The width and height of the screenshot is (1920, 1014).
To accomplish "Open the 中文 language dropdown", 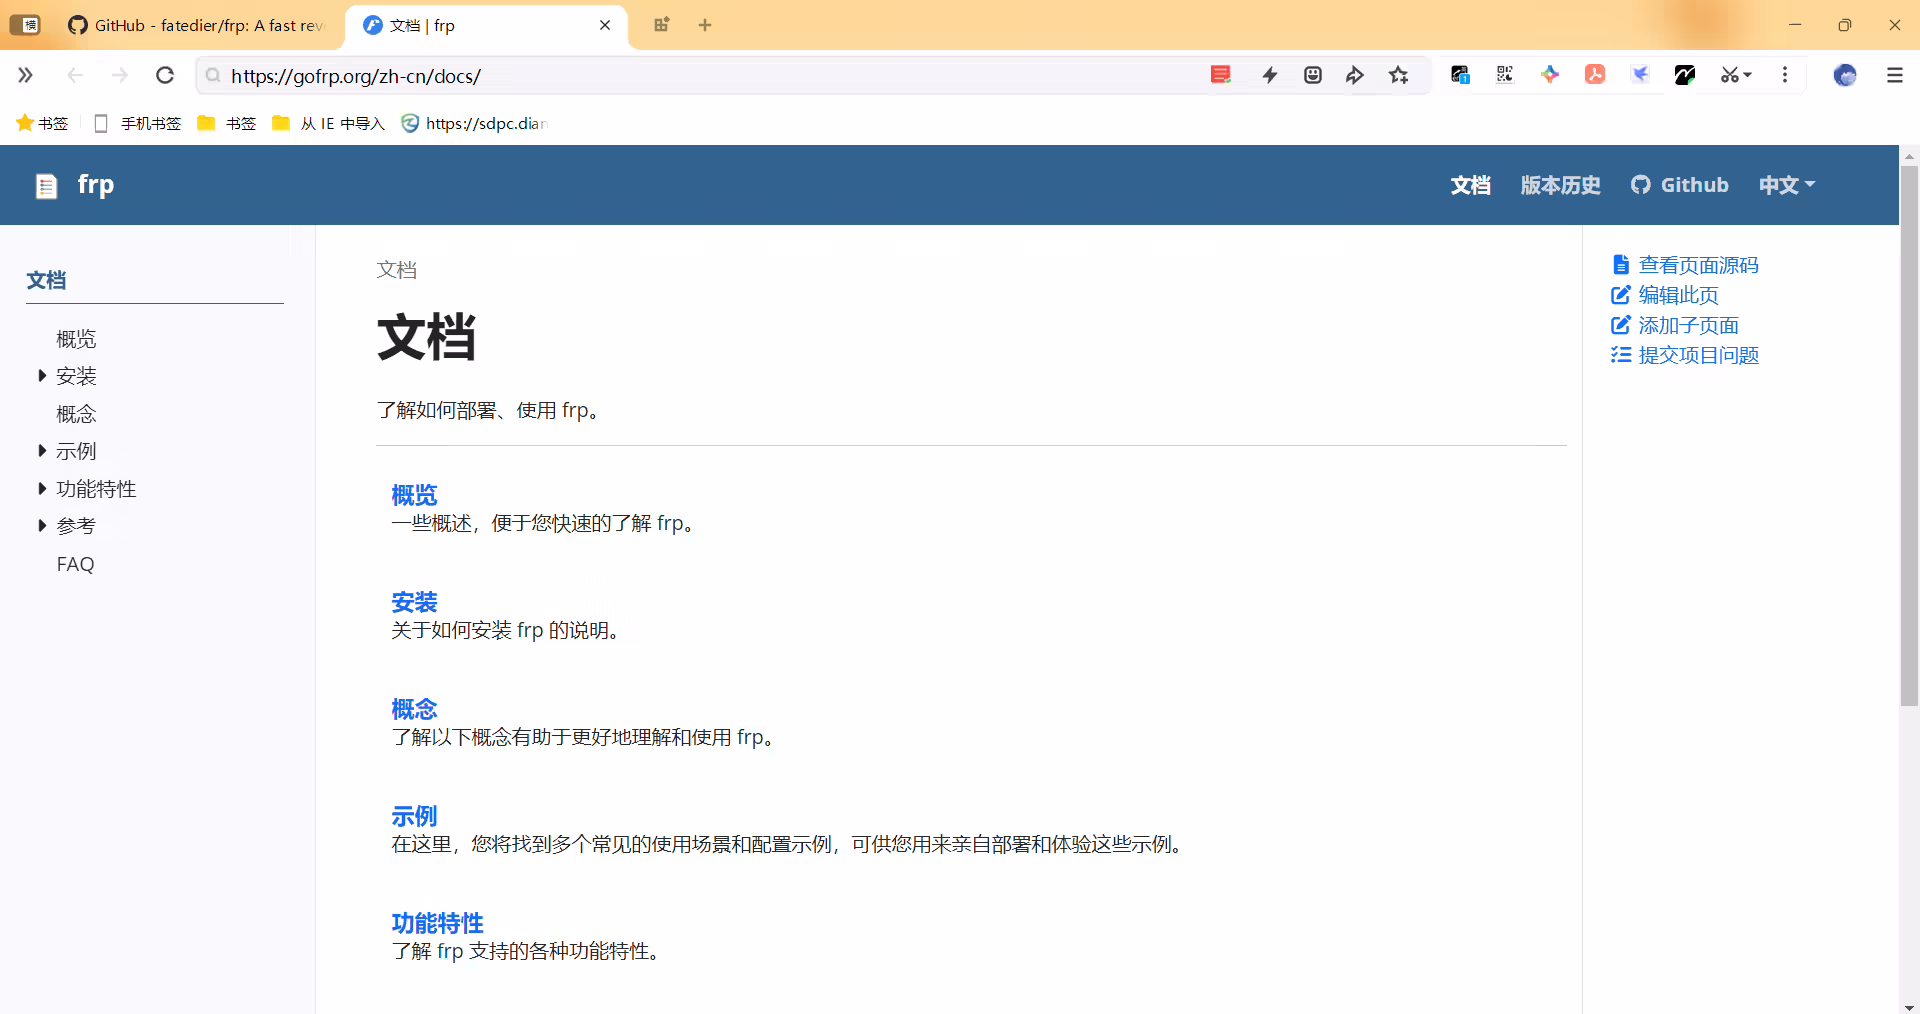I will 1787,185.
